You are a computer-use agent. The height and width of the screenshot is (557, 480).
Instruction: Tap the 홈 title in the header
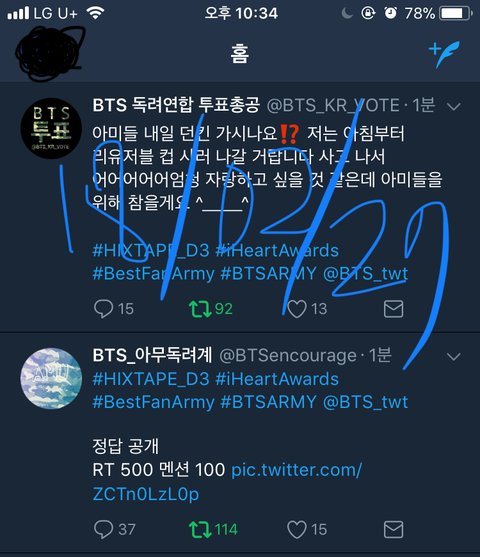coord(240,54)
